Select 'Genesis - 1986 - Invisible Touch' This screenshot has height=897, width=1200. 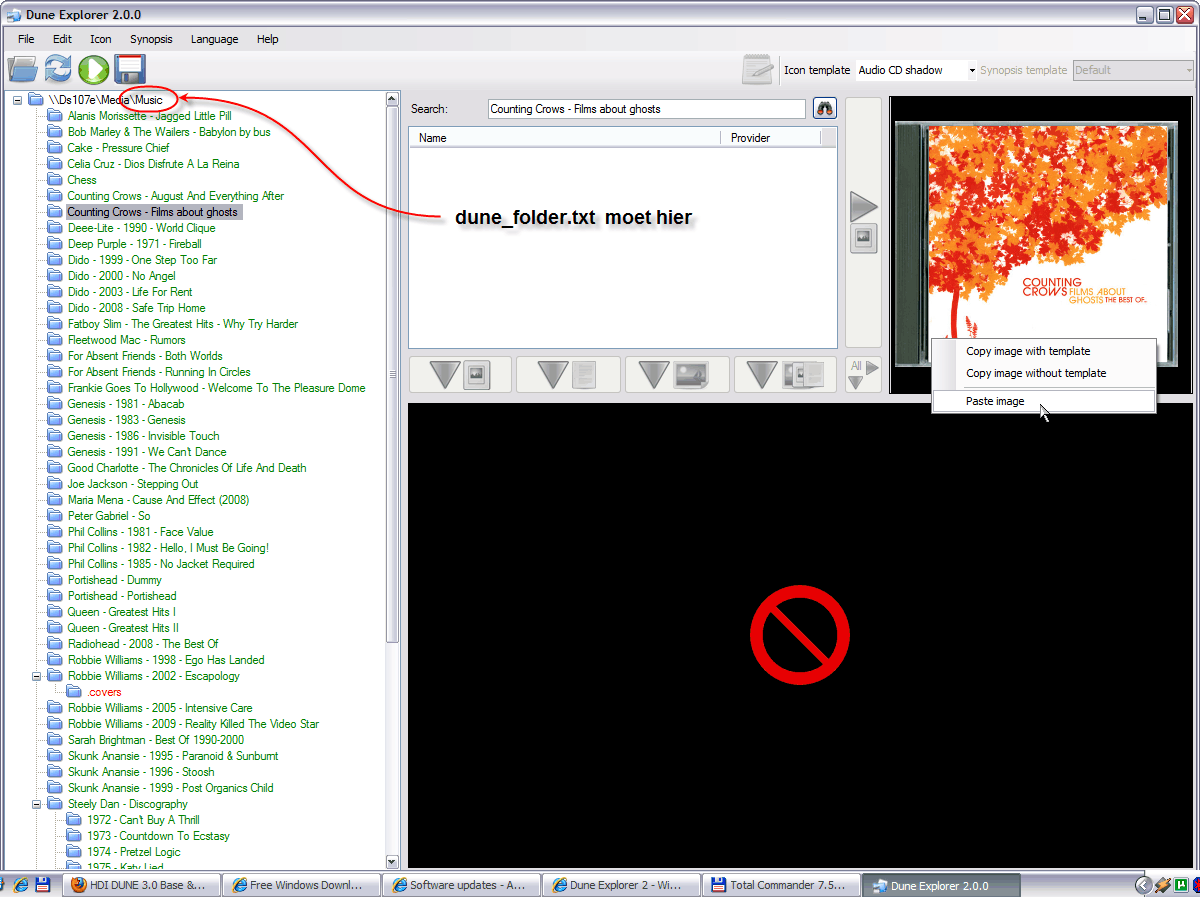coord(143,436)
